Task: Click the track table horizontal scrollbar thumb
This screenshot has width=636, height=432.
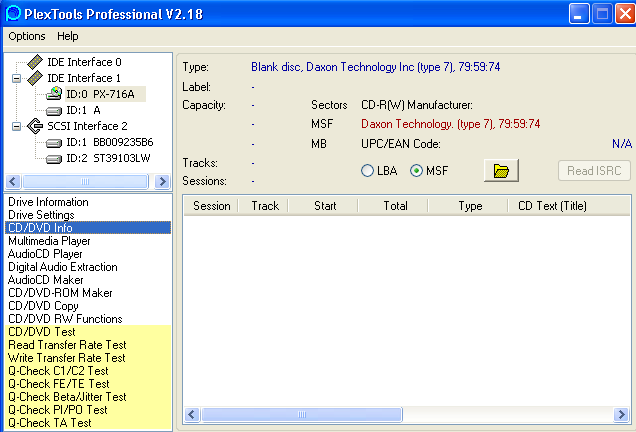Action: coord(302,415)
